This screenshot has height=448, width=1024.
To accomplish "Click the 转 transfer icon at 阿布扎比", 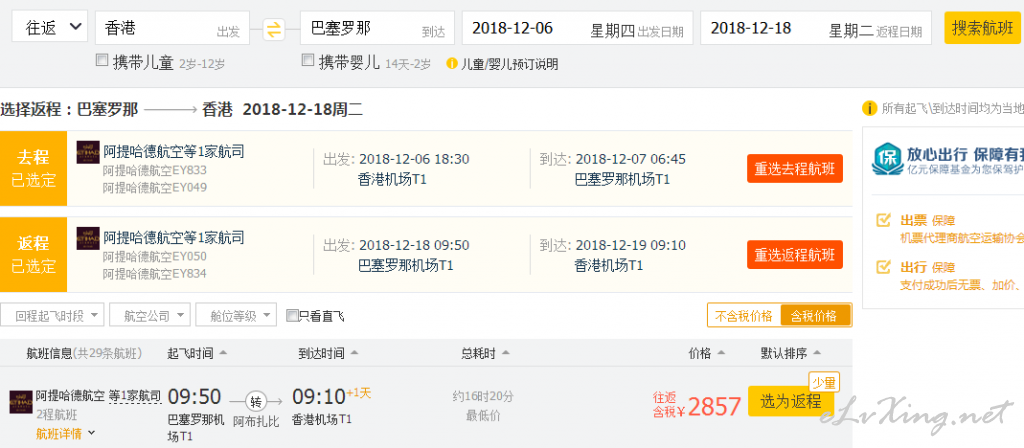I will [256, 401].
